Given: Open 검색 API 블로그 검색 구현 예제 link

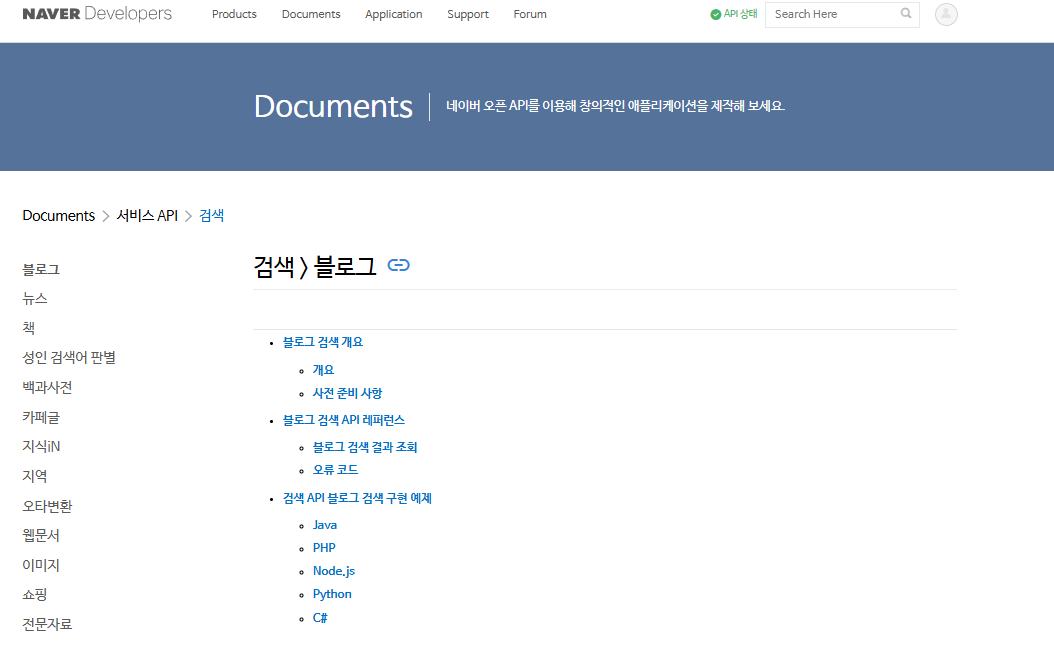Looking at the screenshot, I should tap(357, 498).
